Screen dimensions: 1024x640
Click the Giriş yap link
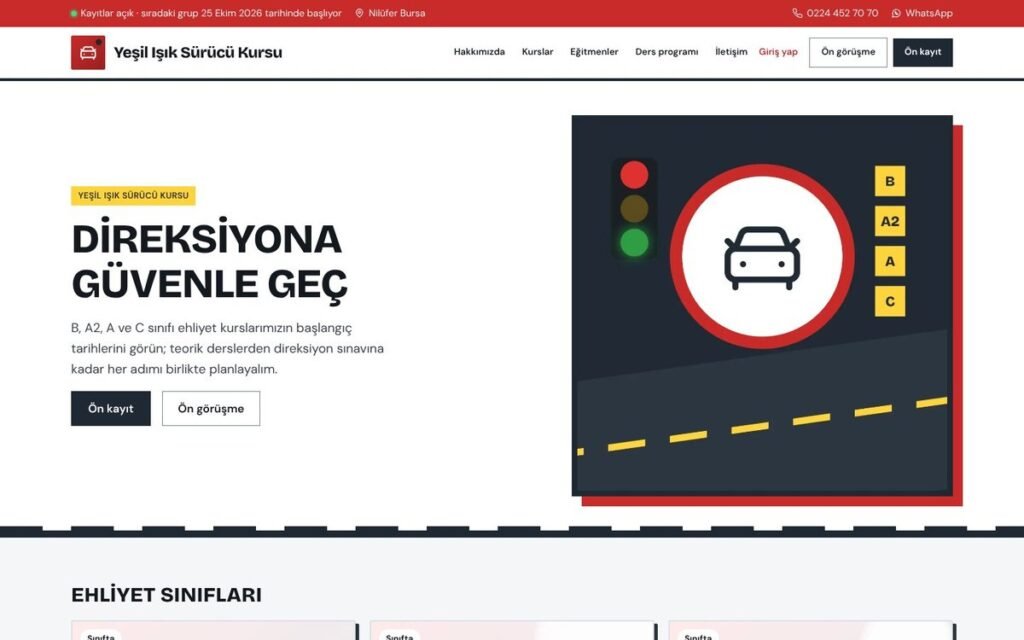pos(778,52)
